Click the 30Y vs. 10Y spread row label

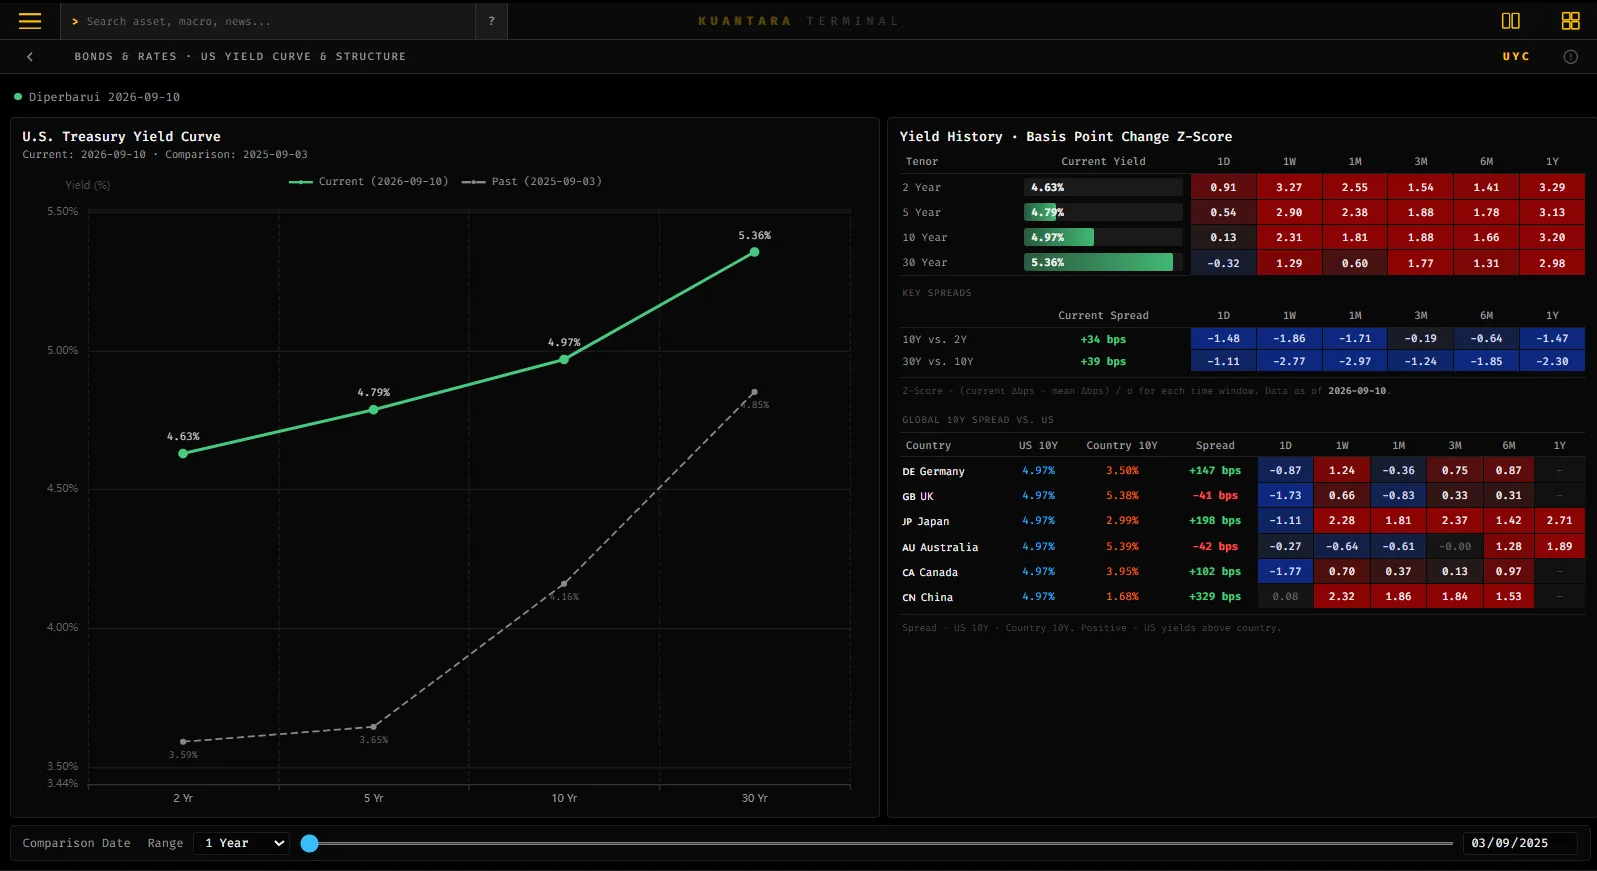tap(937, 361)
